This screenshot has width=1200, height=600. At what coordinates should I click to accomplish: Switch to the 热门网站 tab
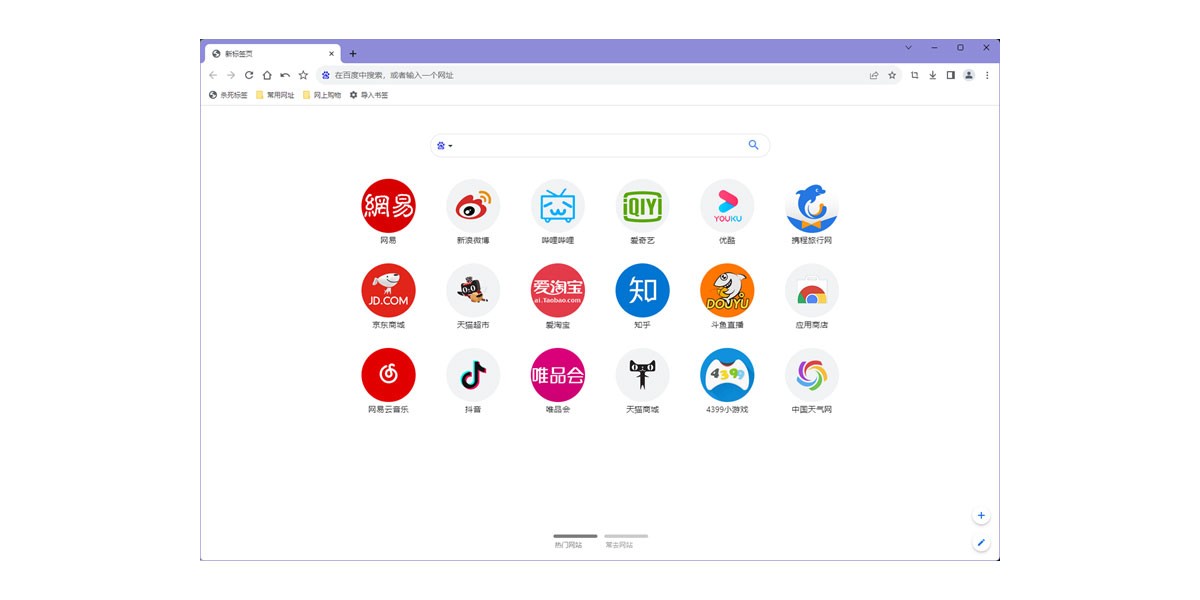(575, 540)
